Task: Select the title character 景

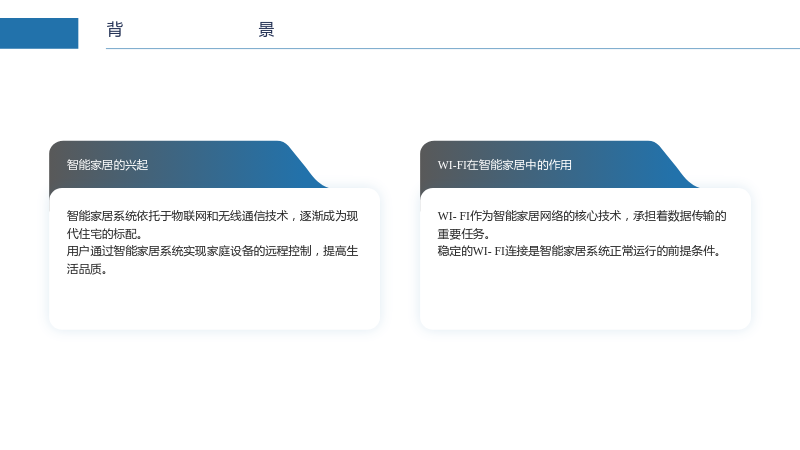Action: pos(266,29)
